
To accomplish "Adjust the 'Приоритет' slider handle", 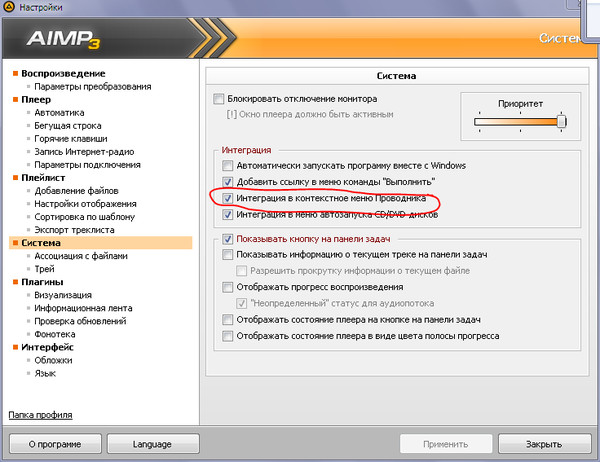I will (561, 122).
